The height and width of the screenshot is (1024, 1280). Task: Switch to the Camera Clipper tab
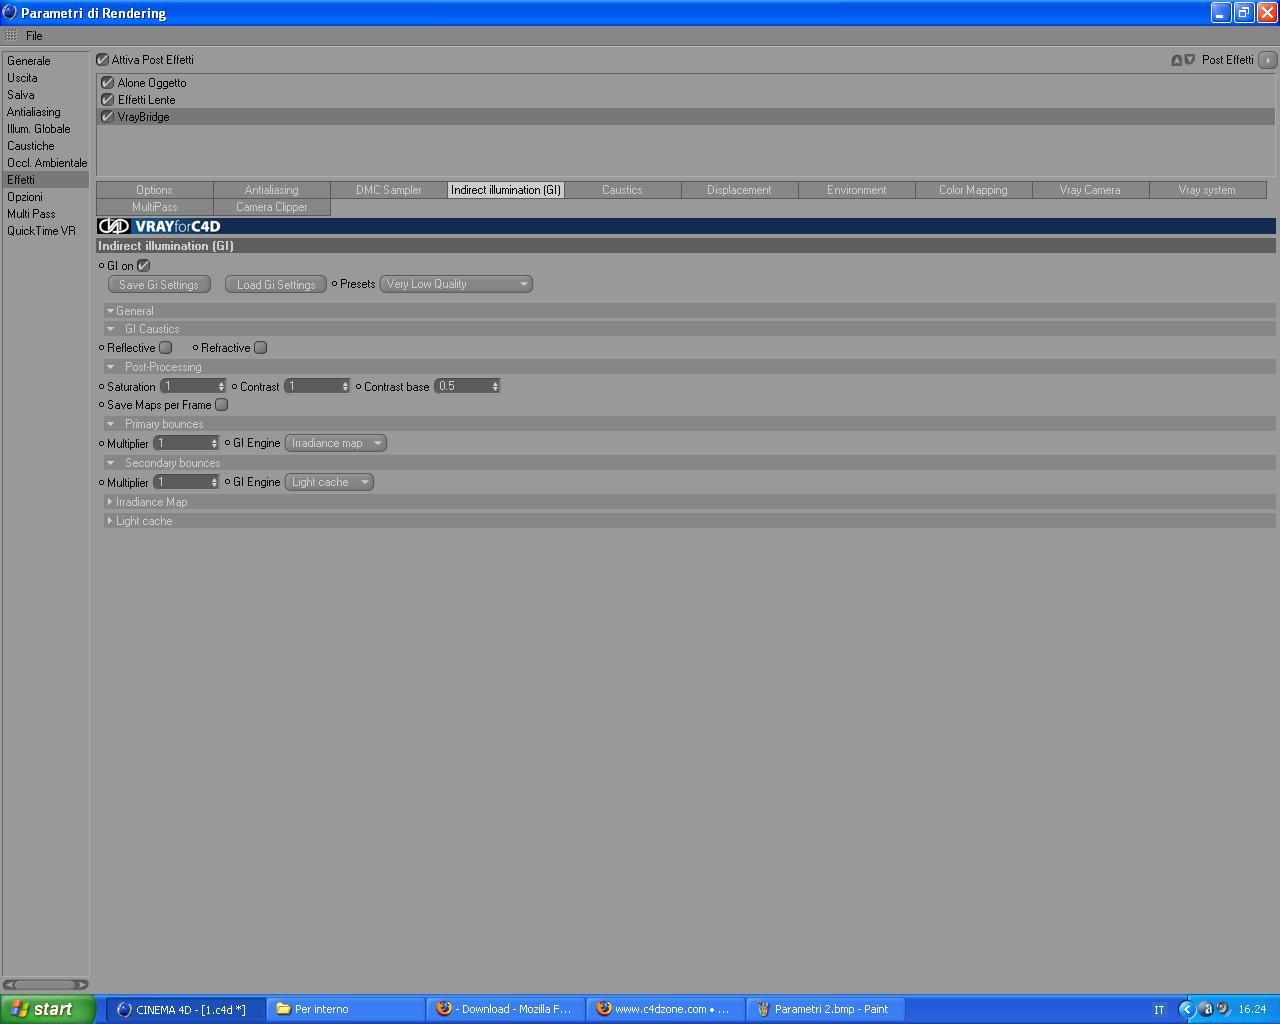pos(272,207)
